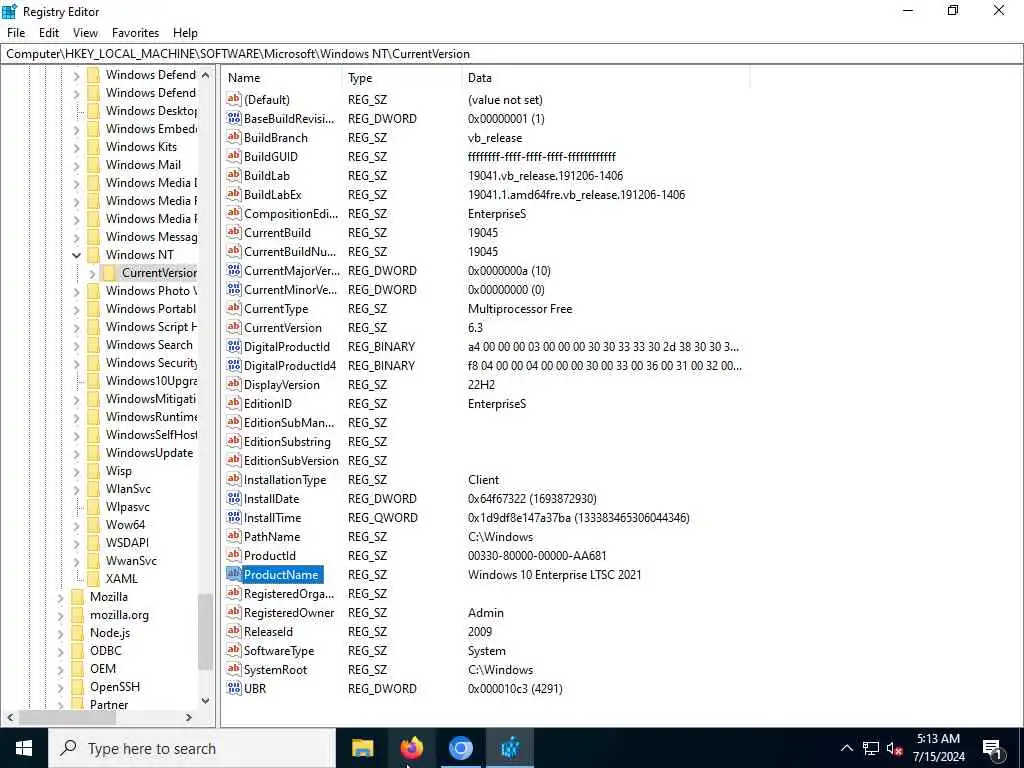Open Chromium browser from the taskbar
The image size is (1024, 768).
(460, 748)
